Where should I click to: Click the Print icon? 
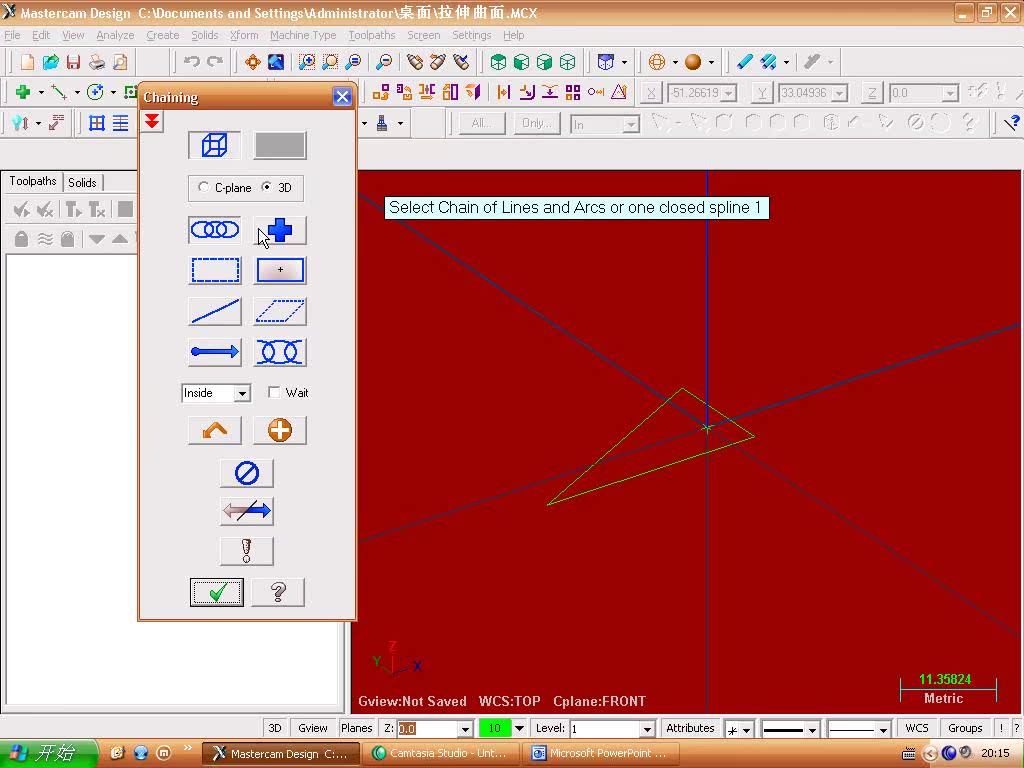click(x=97, y=62)
